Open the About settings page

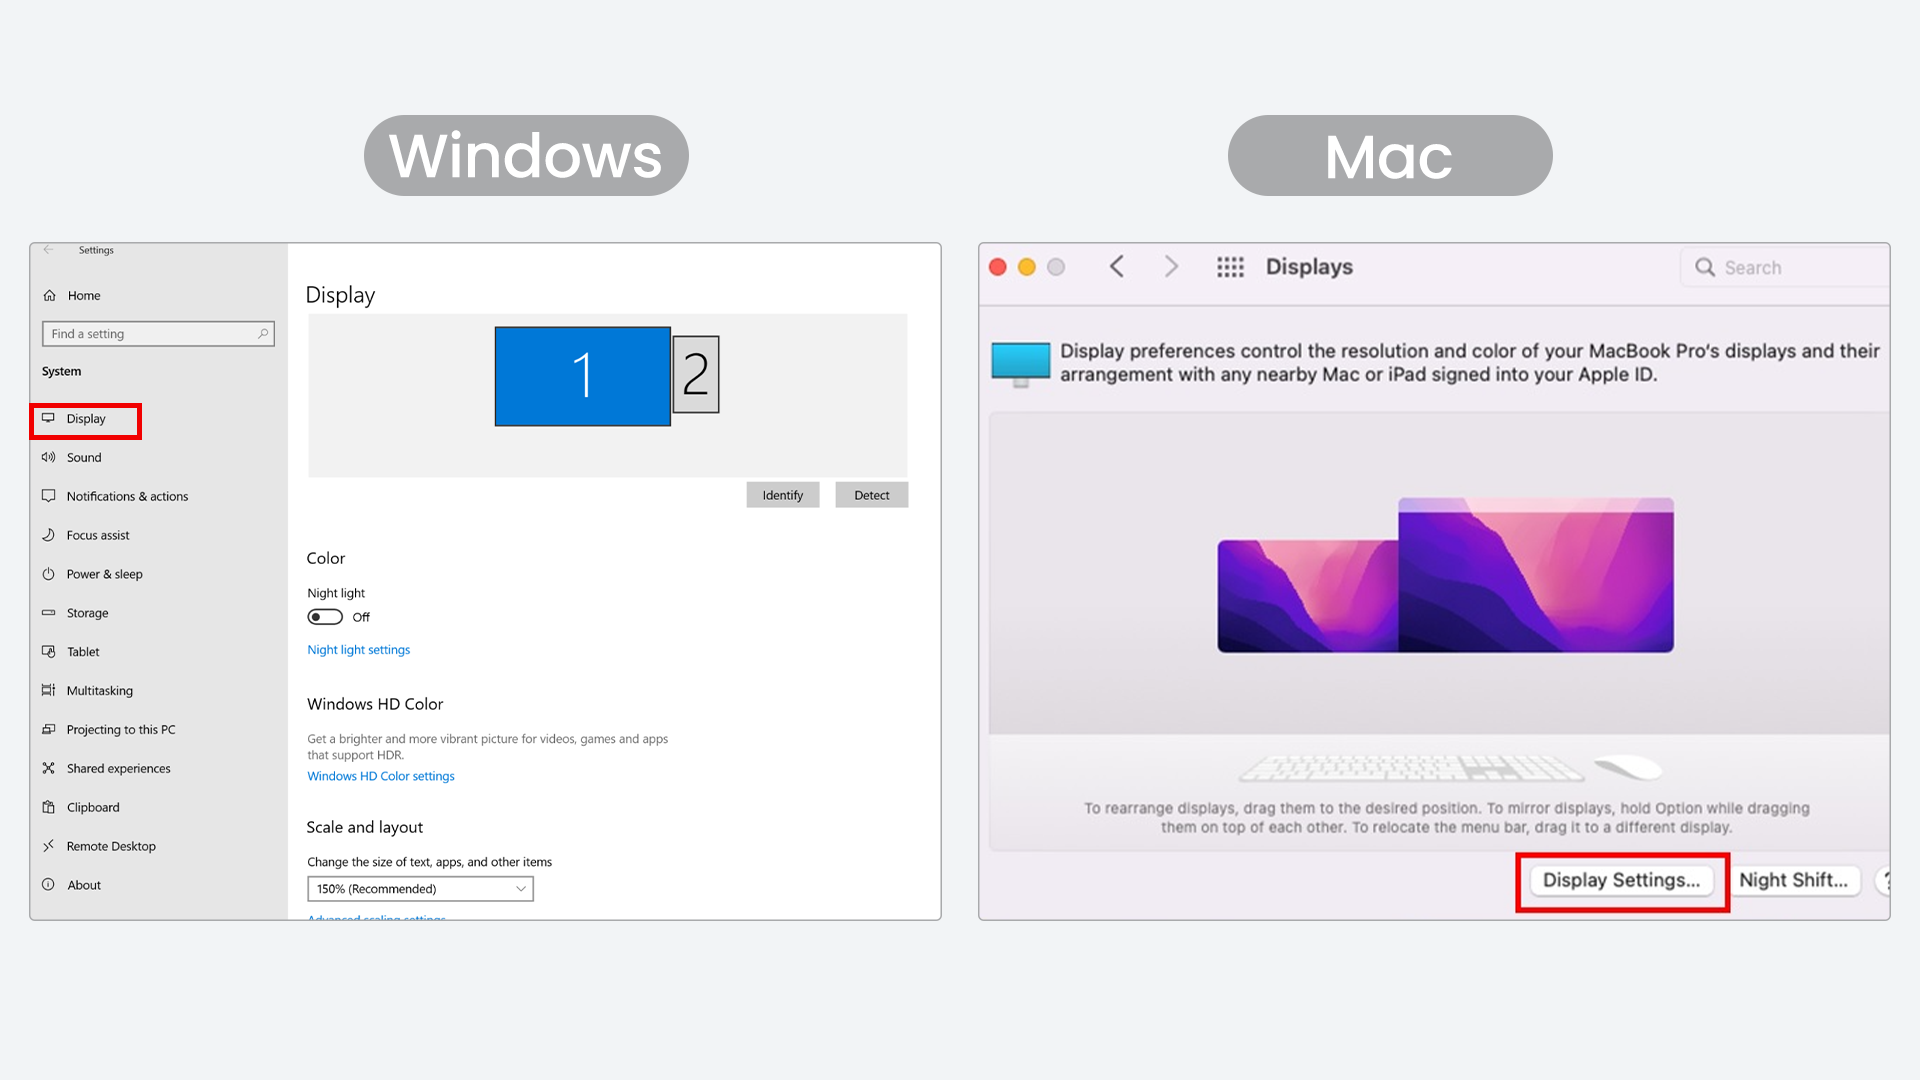coord(84,885)
